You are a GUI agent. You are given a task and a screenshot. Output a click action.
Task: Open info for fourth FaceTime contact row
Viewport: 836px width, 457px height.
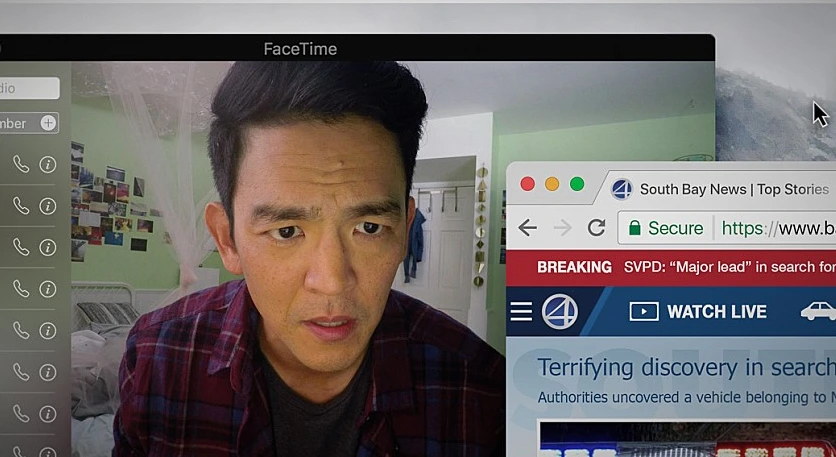click(x=47, y=288)
